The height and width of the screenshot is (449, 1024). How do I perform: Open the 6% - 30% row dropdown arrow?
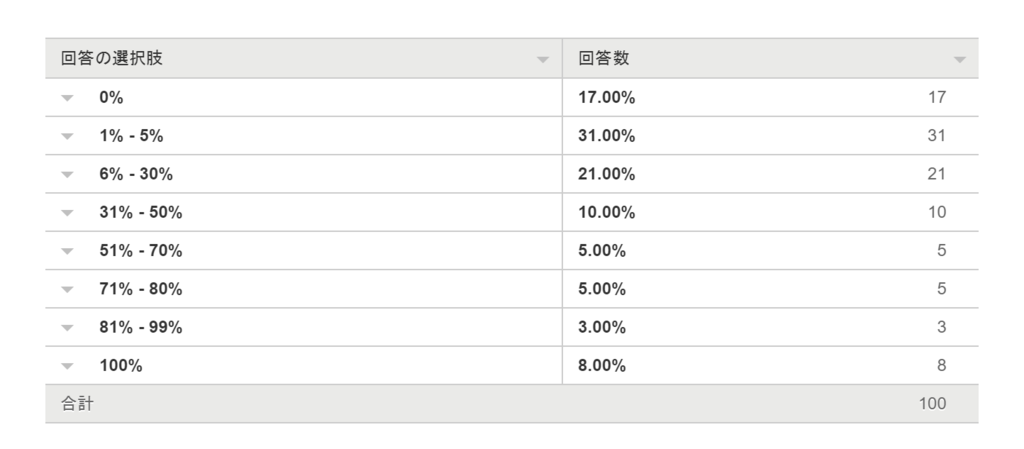point(67,174)
